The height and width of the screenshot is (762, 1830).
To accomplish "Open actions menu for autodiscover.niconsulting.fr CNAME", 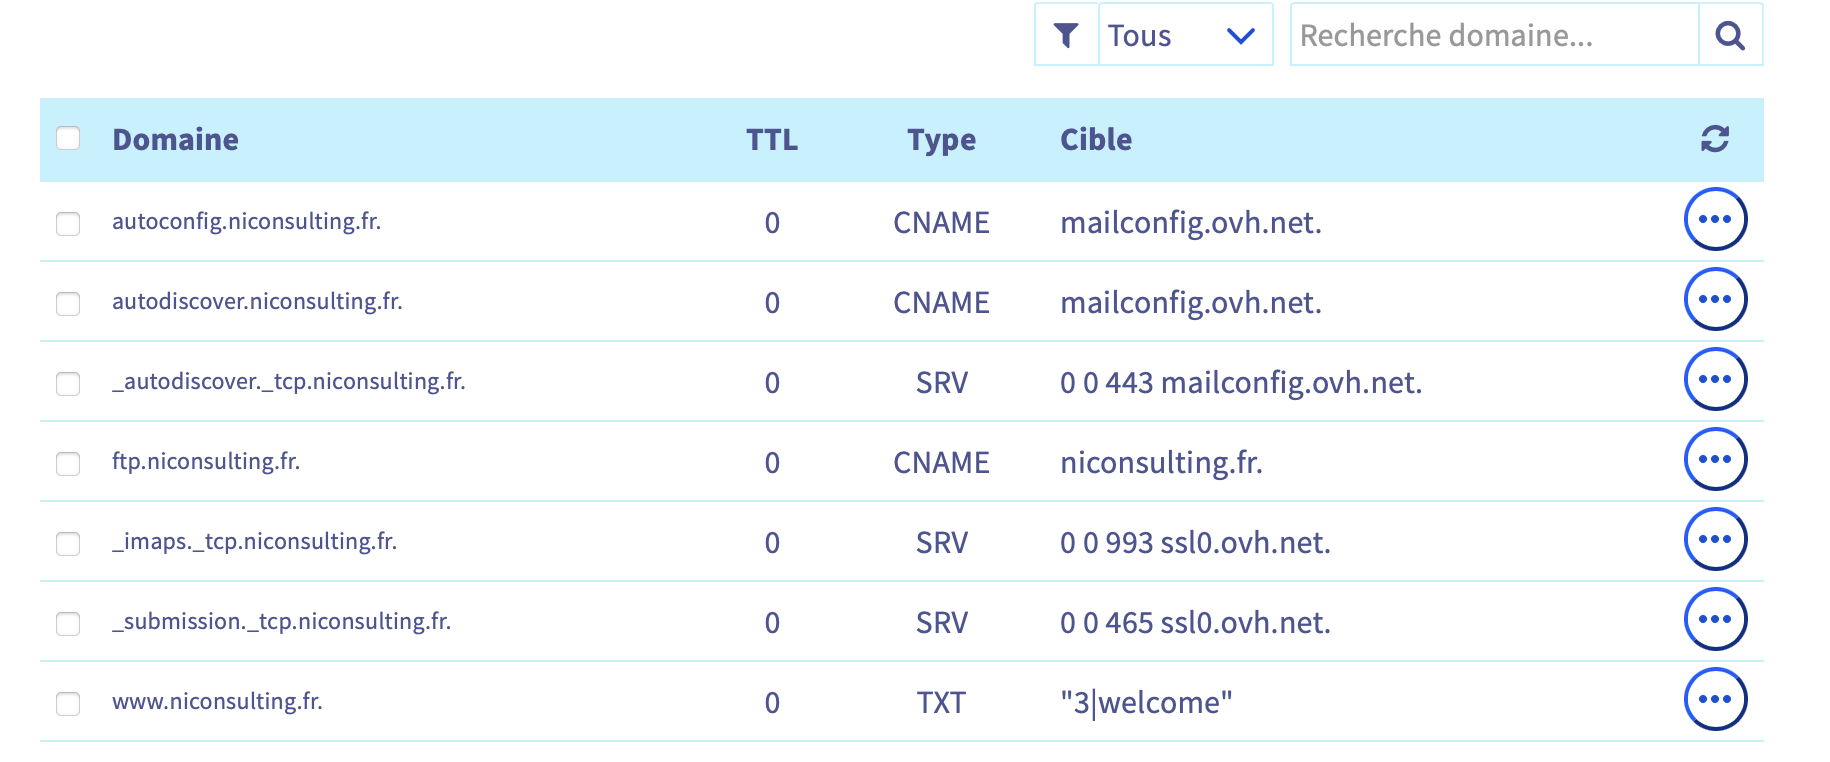I will [1715, 299].
